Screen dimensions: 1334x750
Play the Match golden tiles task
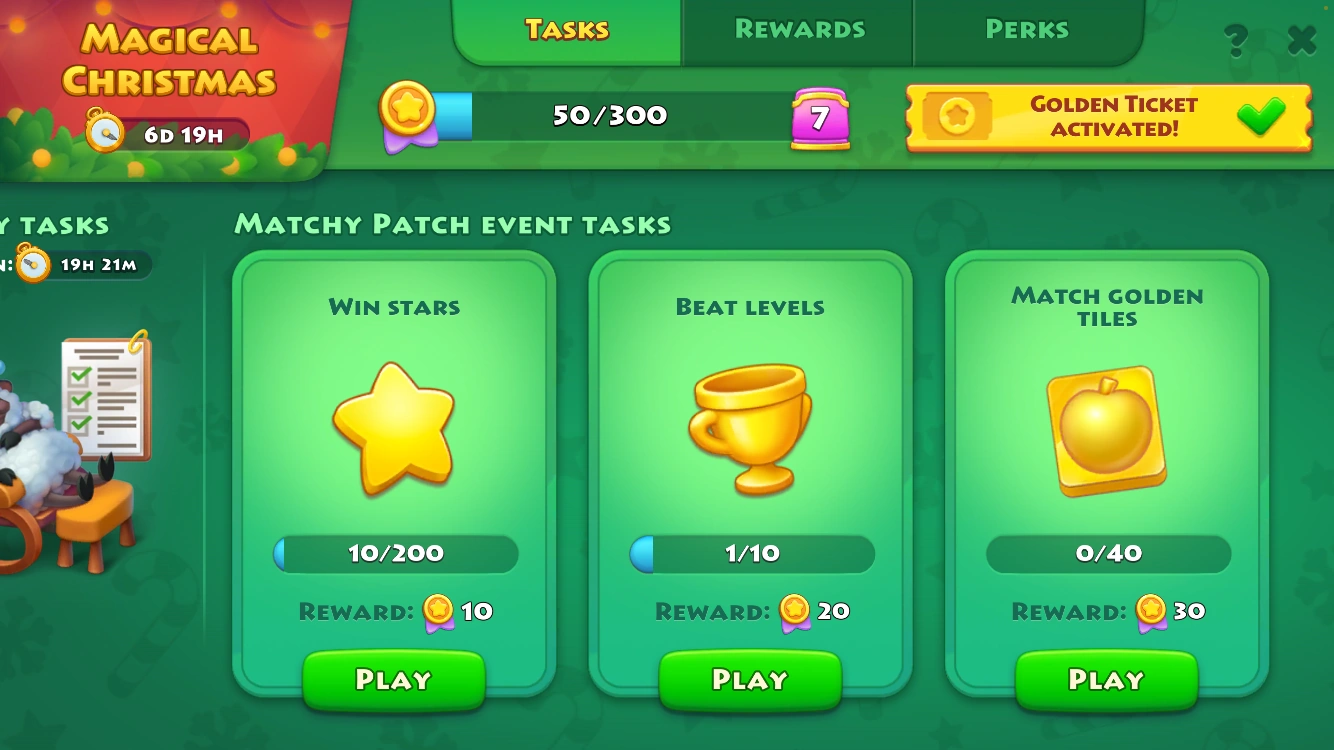(x=1107, y=680)
